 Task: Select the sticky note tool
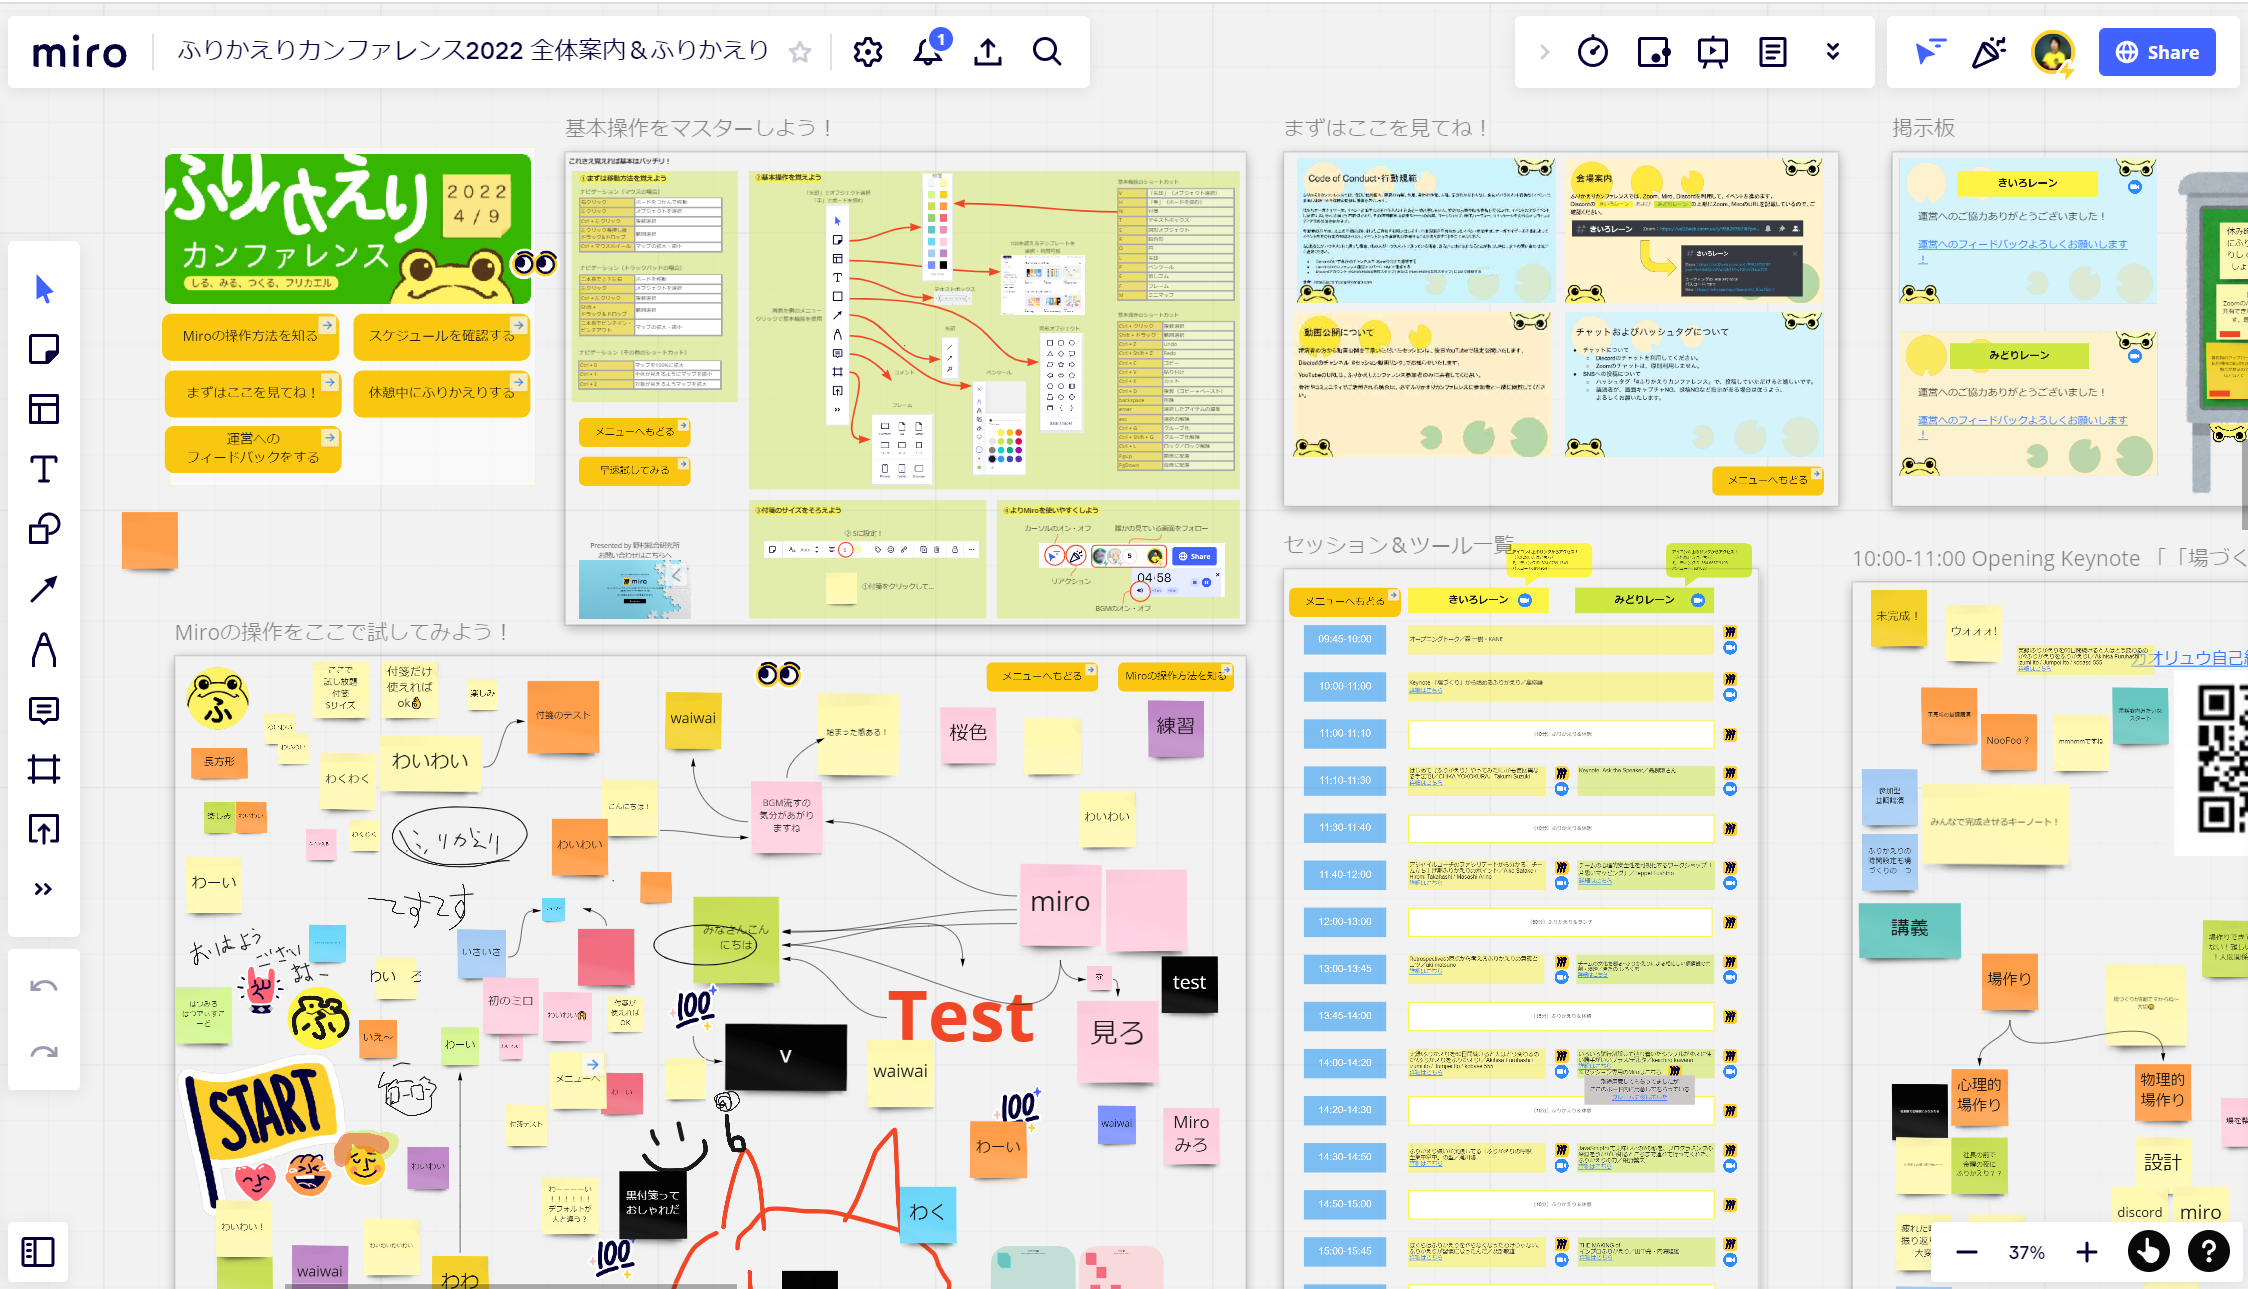point(44,349)
